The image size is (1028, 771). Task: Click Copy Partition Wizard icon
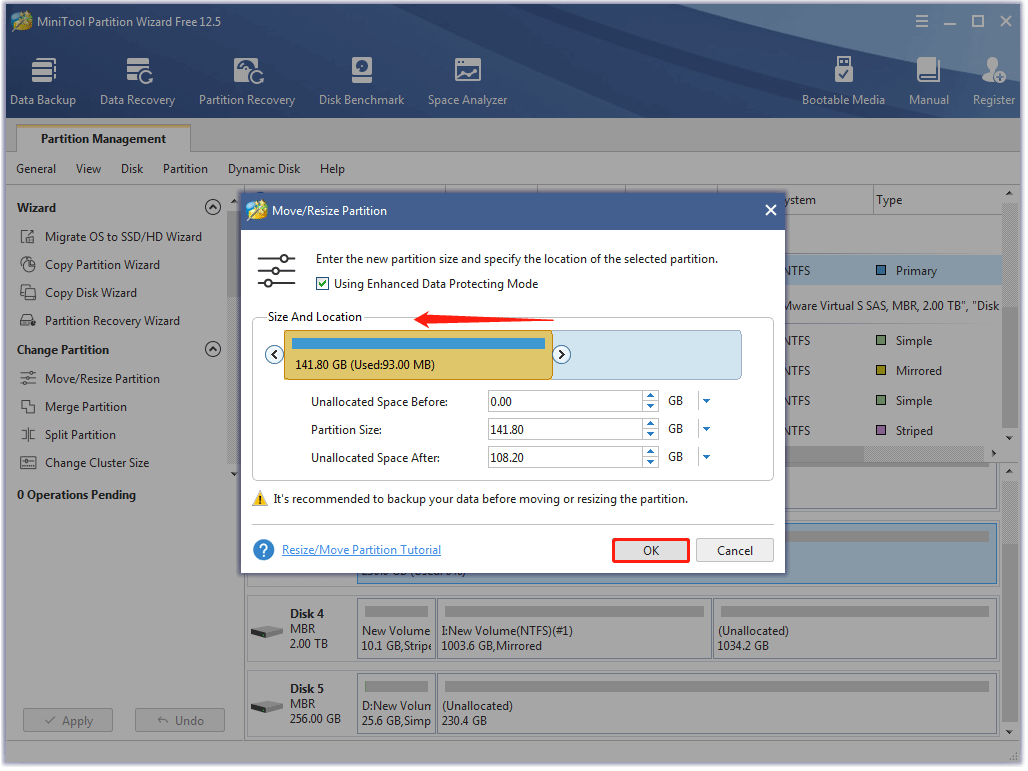(x=28, y=265)
